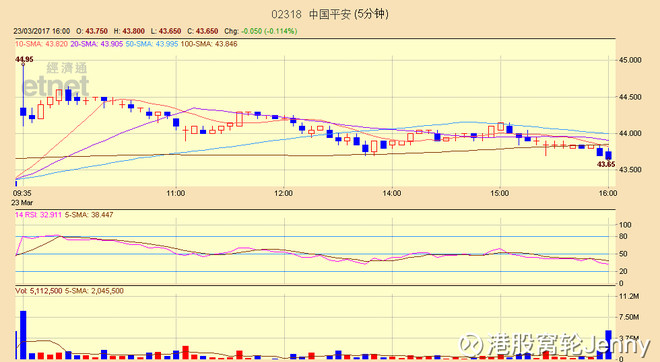Click the '14 RSI: 32.911' indicator label
This screenshot has height=362, width=660.
pos(38,215)
